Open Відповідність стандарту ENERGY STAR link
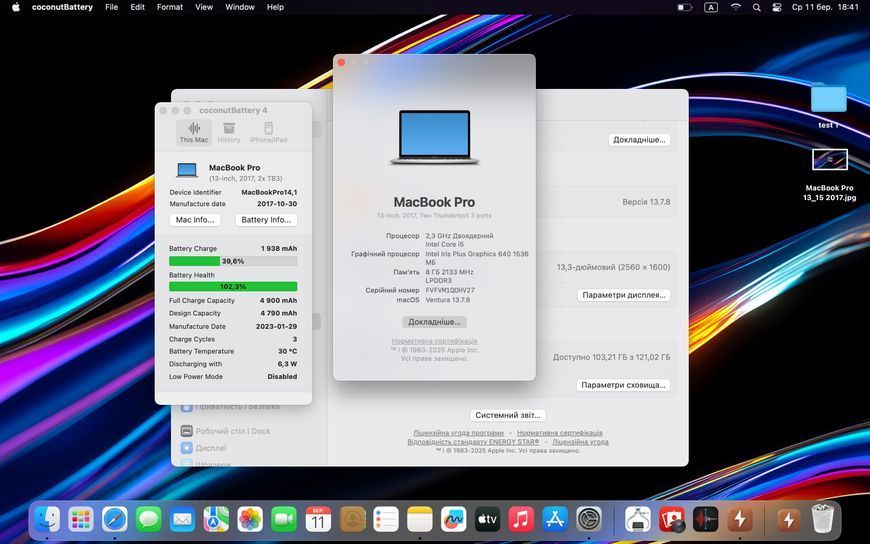 473,442
